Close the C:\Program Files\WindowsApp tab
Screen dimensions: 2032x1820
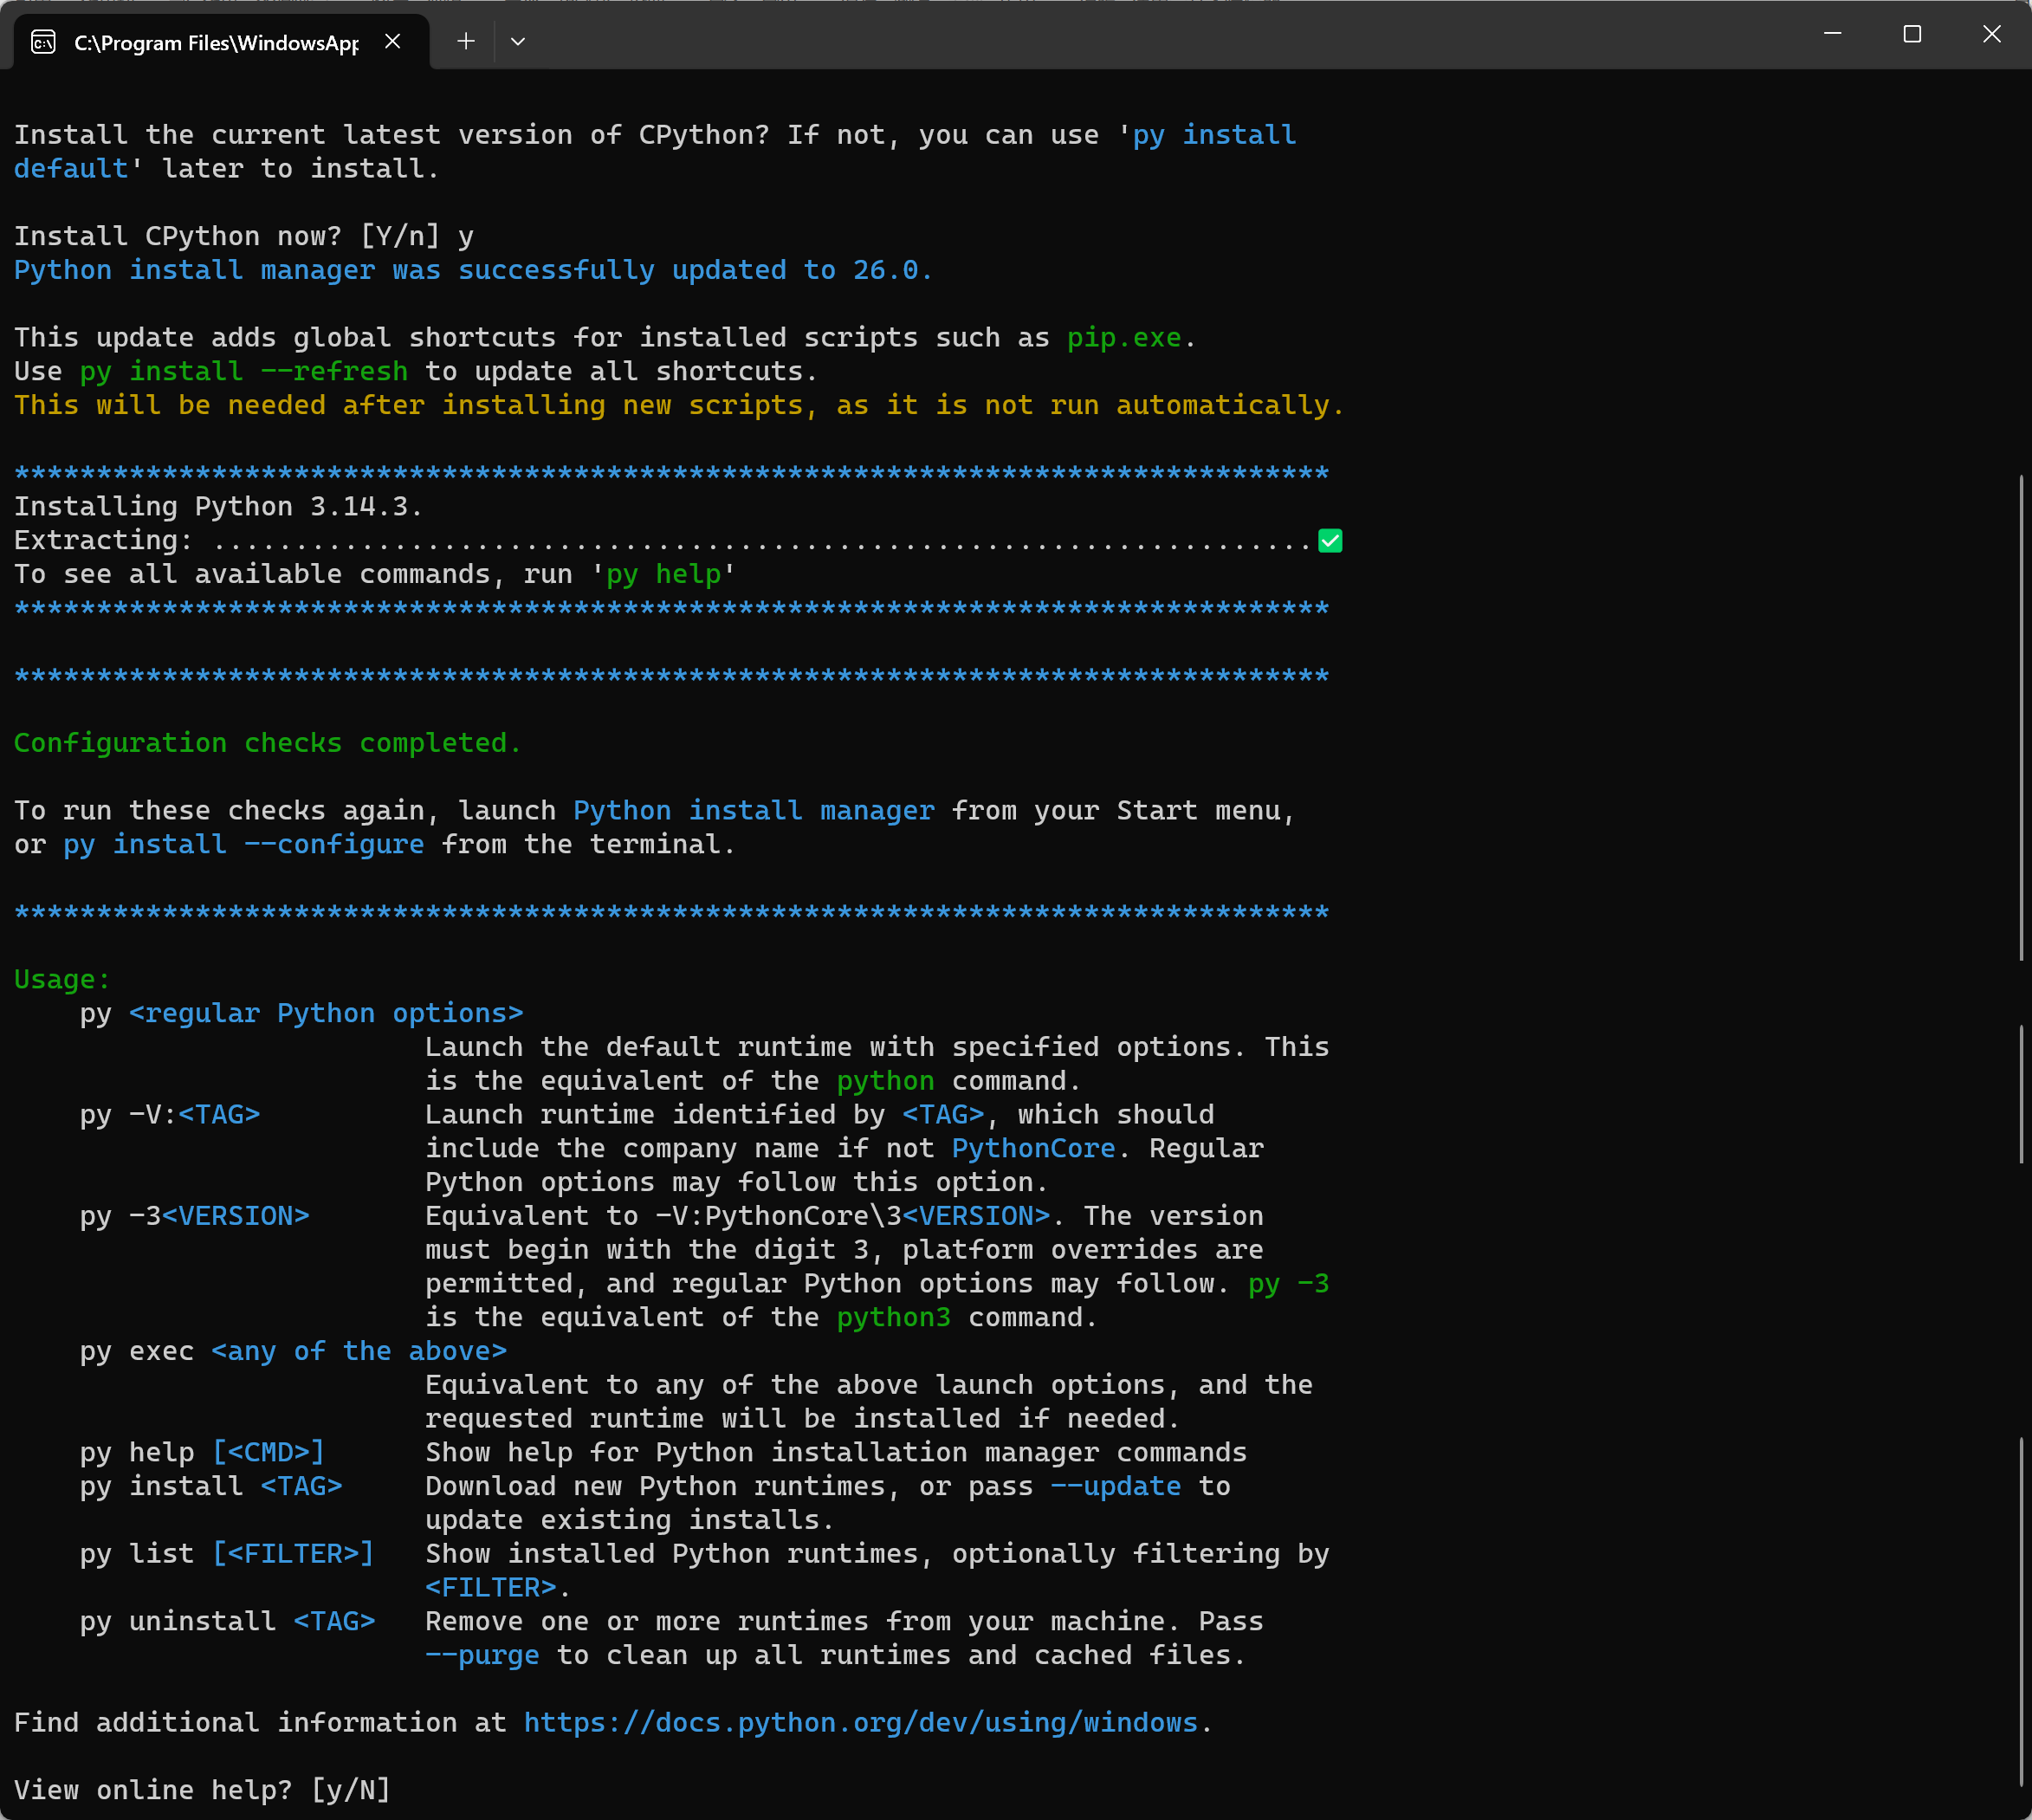393,41
